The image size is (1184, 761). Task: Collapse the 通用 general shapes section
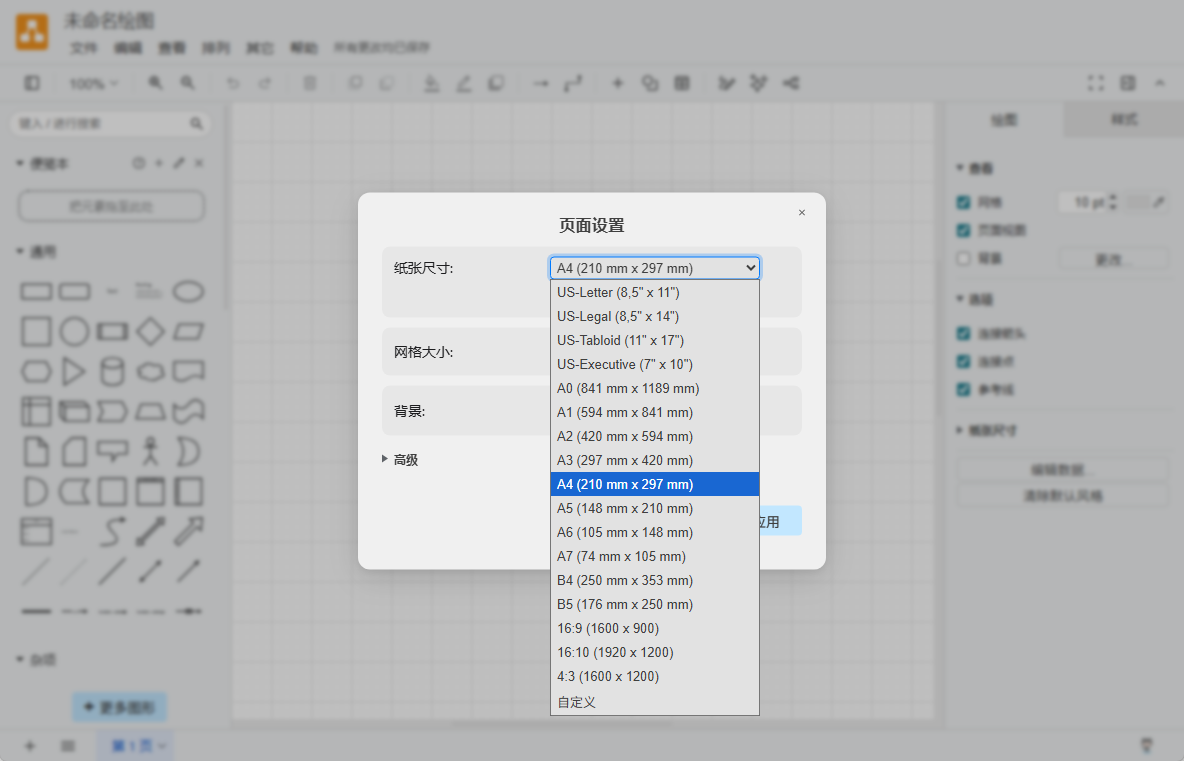click(36, 251)
